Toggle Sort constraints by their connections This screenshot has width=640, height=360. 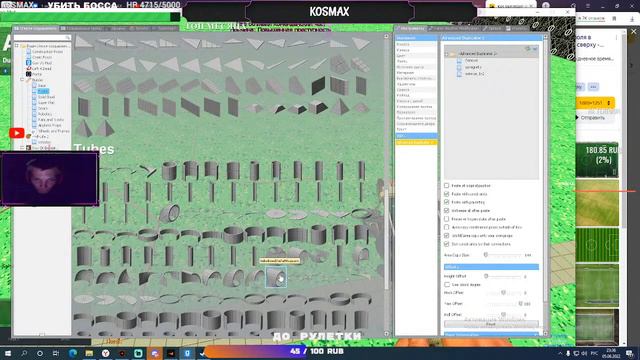click(447, 244)
